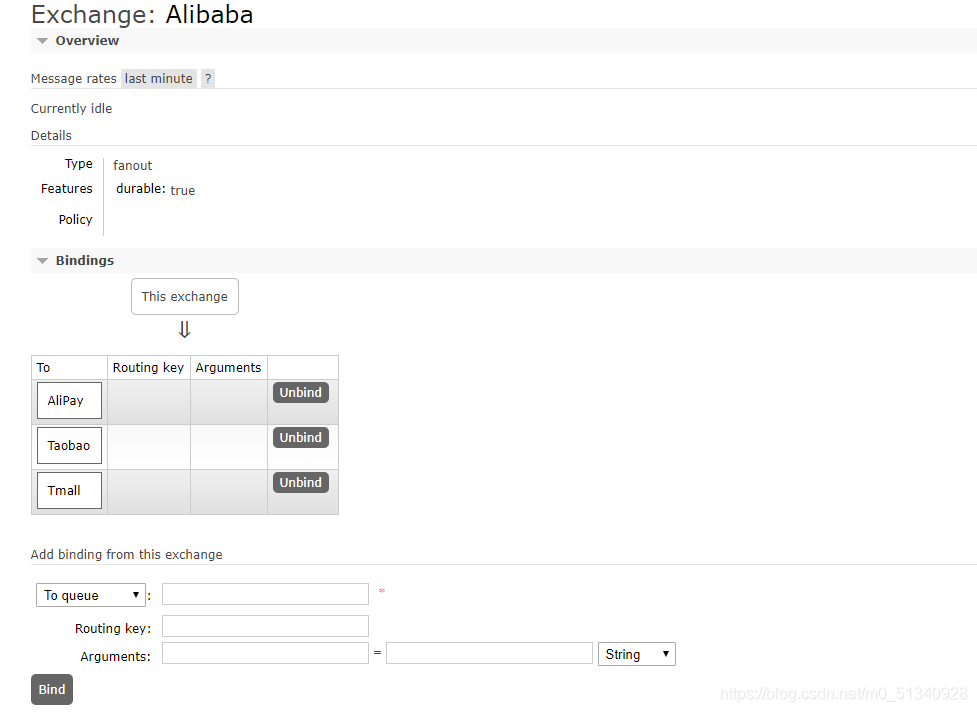Select the 'Exchange: Alibaba' page title

pyautogui.click(x=142, y=14)
